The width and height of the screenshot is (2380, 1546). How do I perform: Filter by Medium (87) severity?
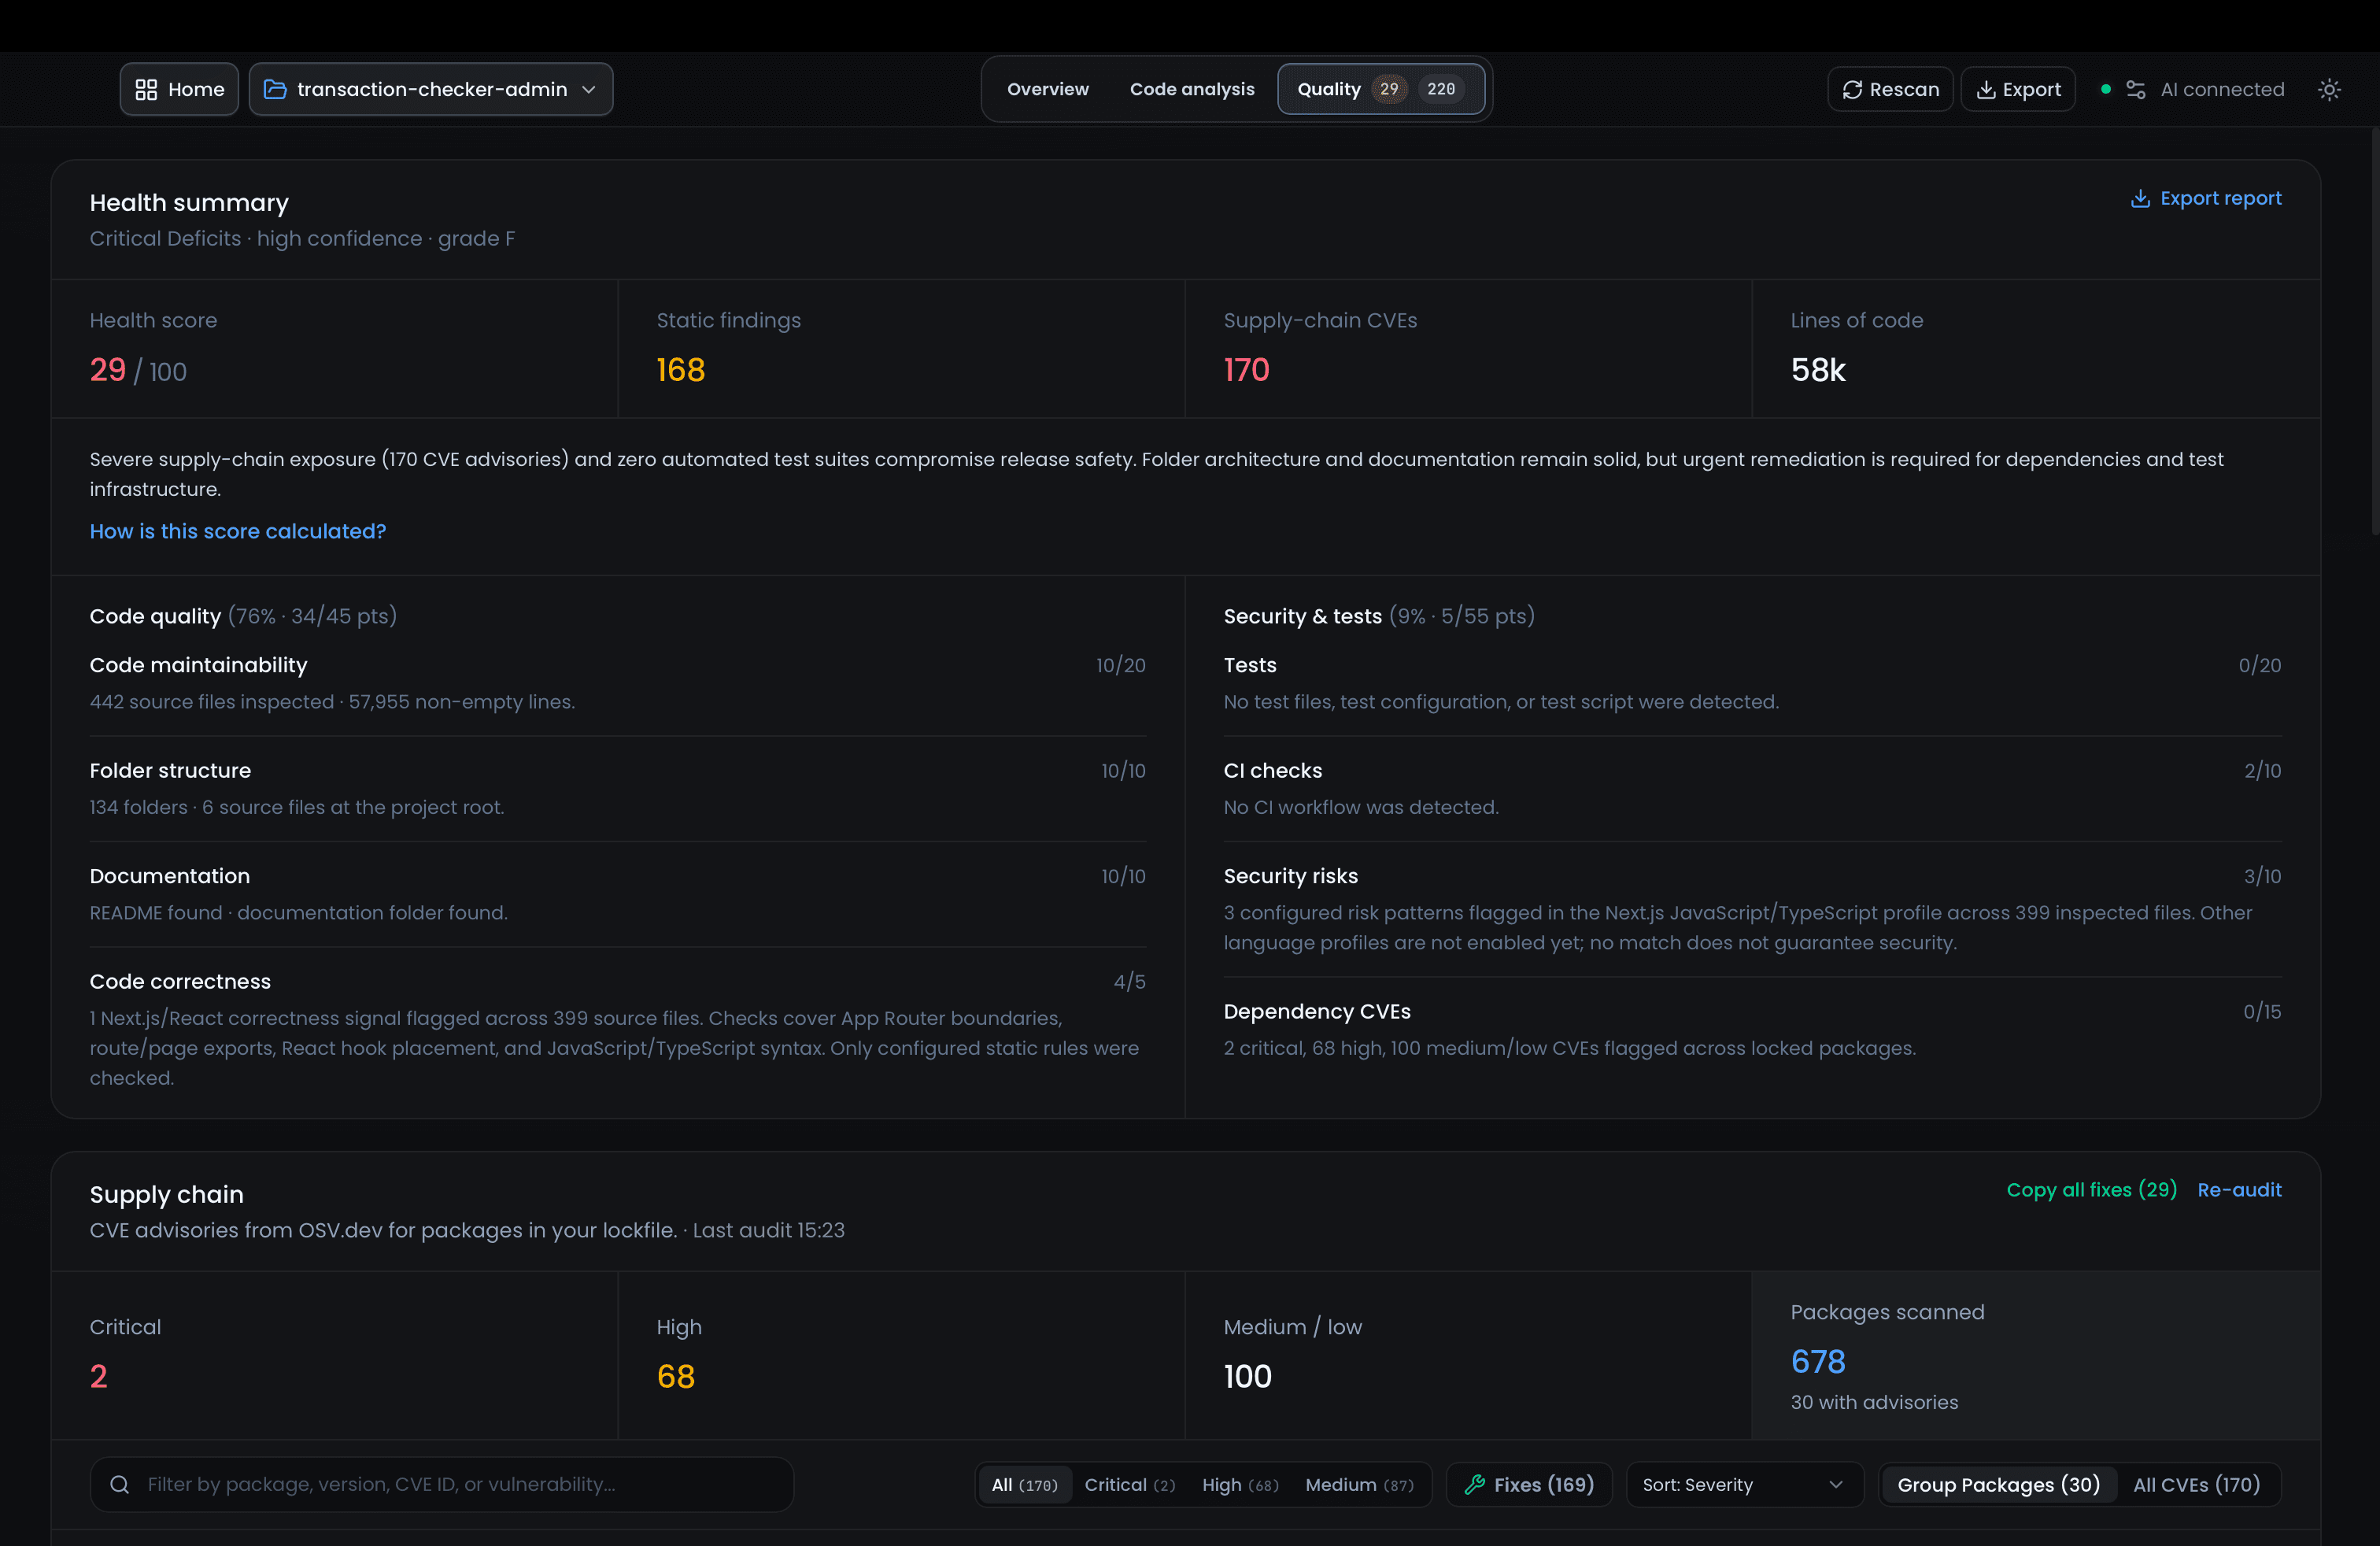click(x=1359, y=1484)
